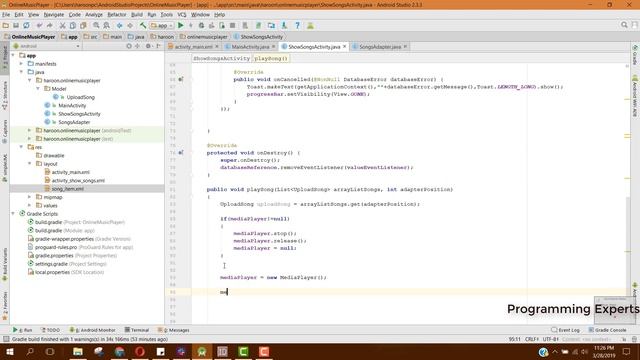The image size is (640, 360).
Task: Click the Opera icon in taskbar
Action: 140,351
